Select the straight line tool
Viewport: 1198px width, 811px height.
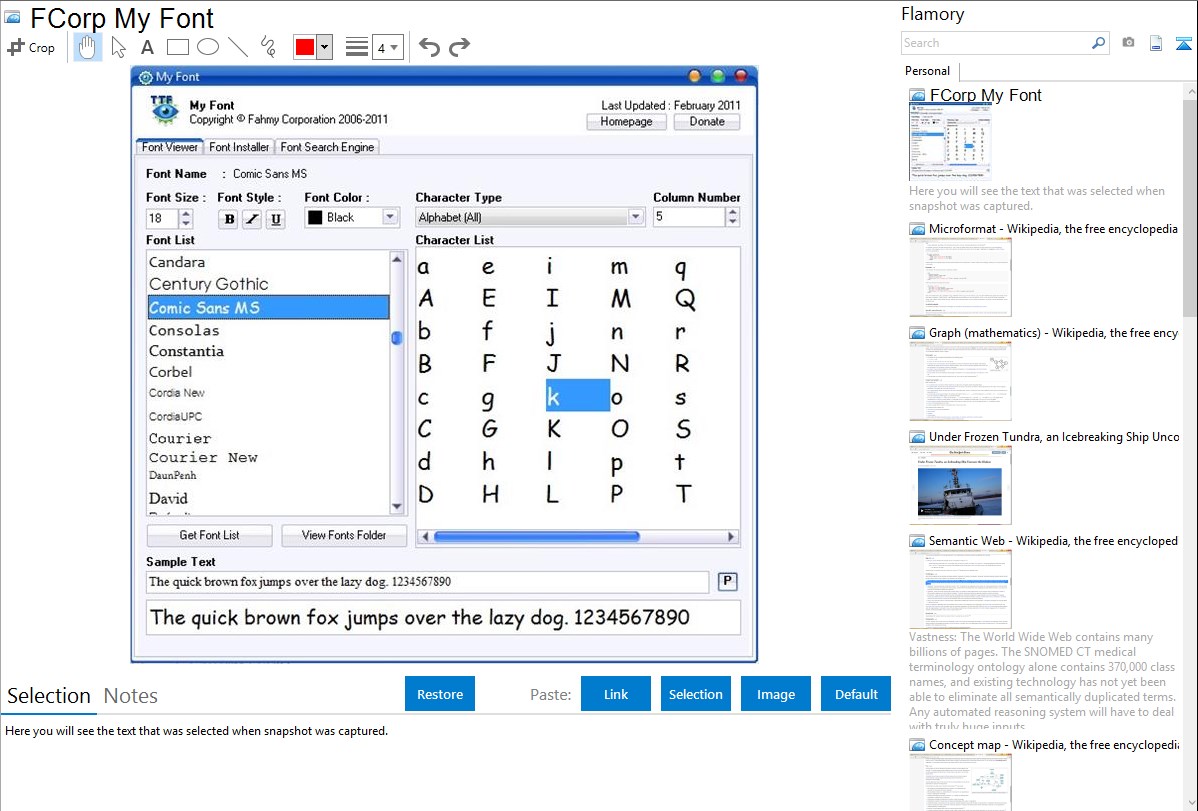[238, 47]
